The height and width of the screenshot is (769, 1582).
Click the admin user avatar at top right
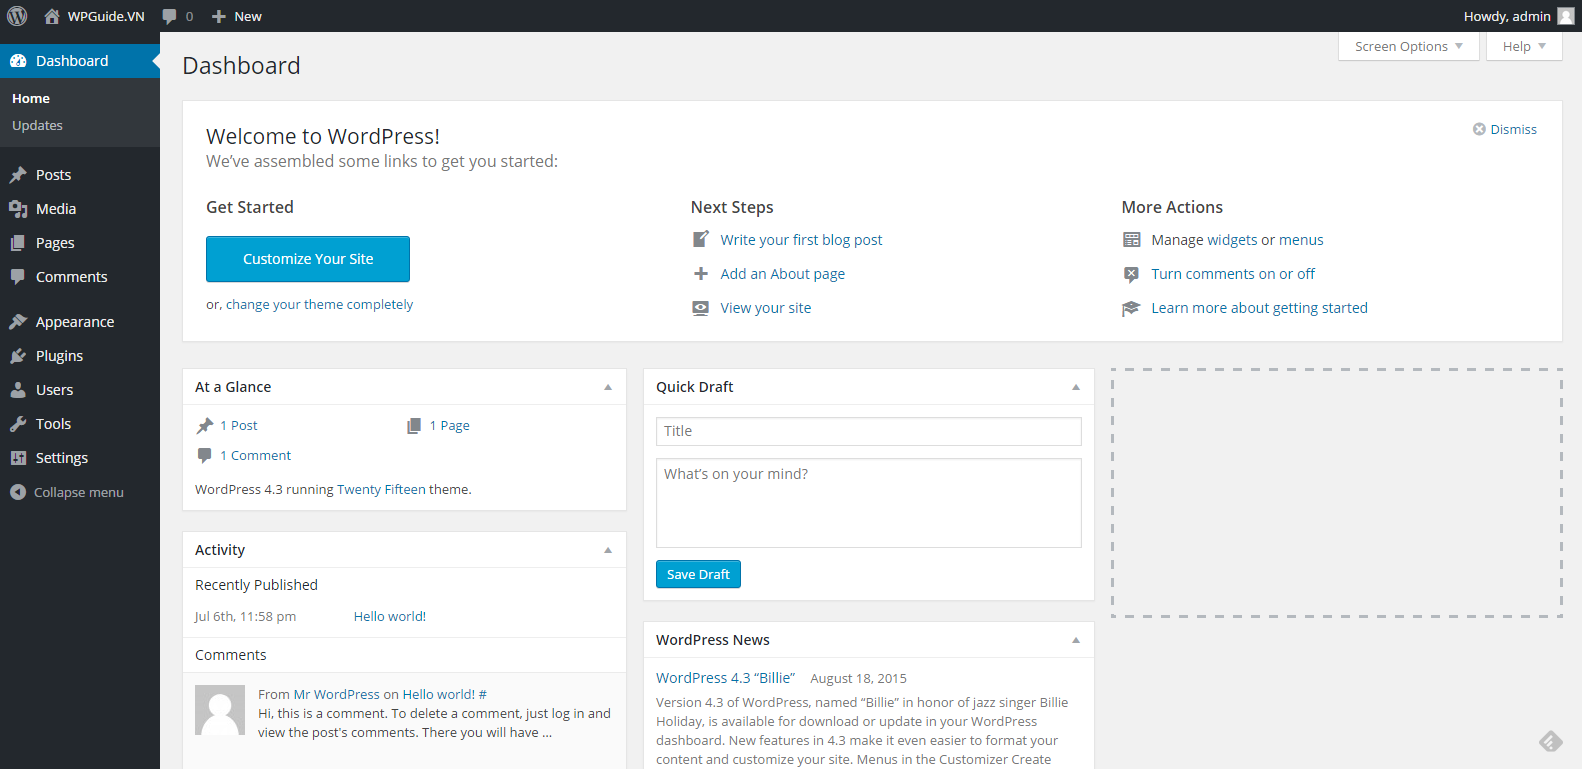click(x=1565, y=16)
